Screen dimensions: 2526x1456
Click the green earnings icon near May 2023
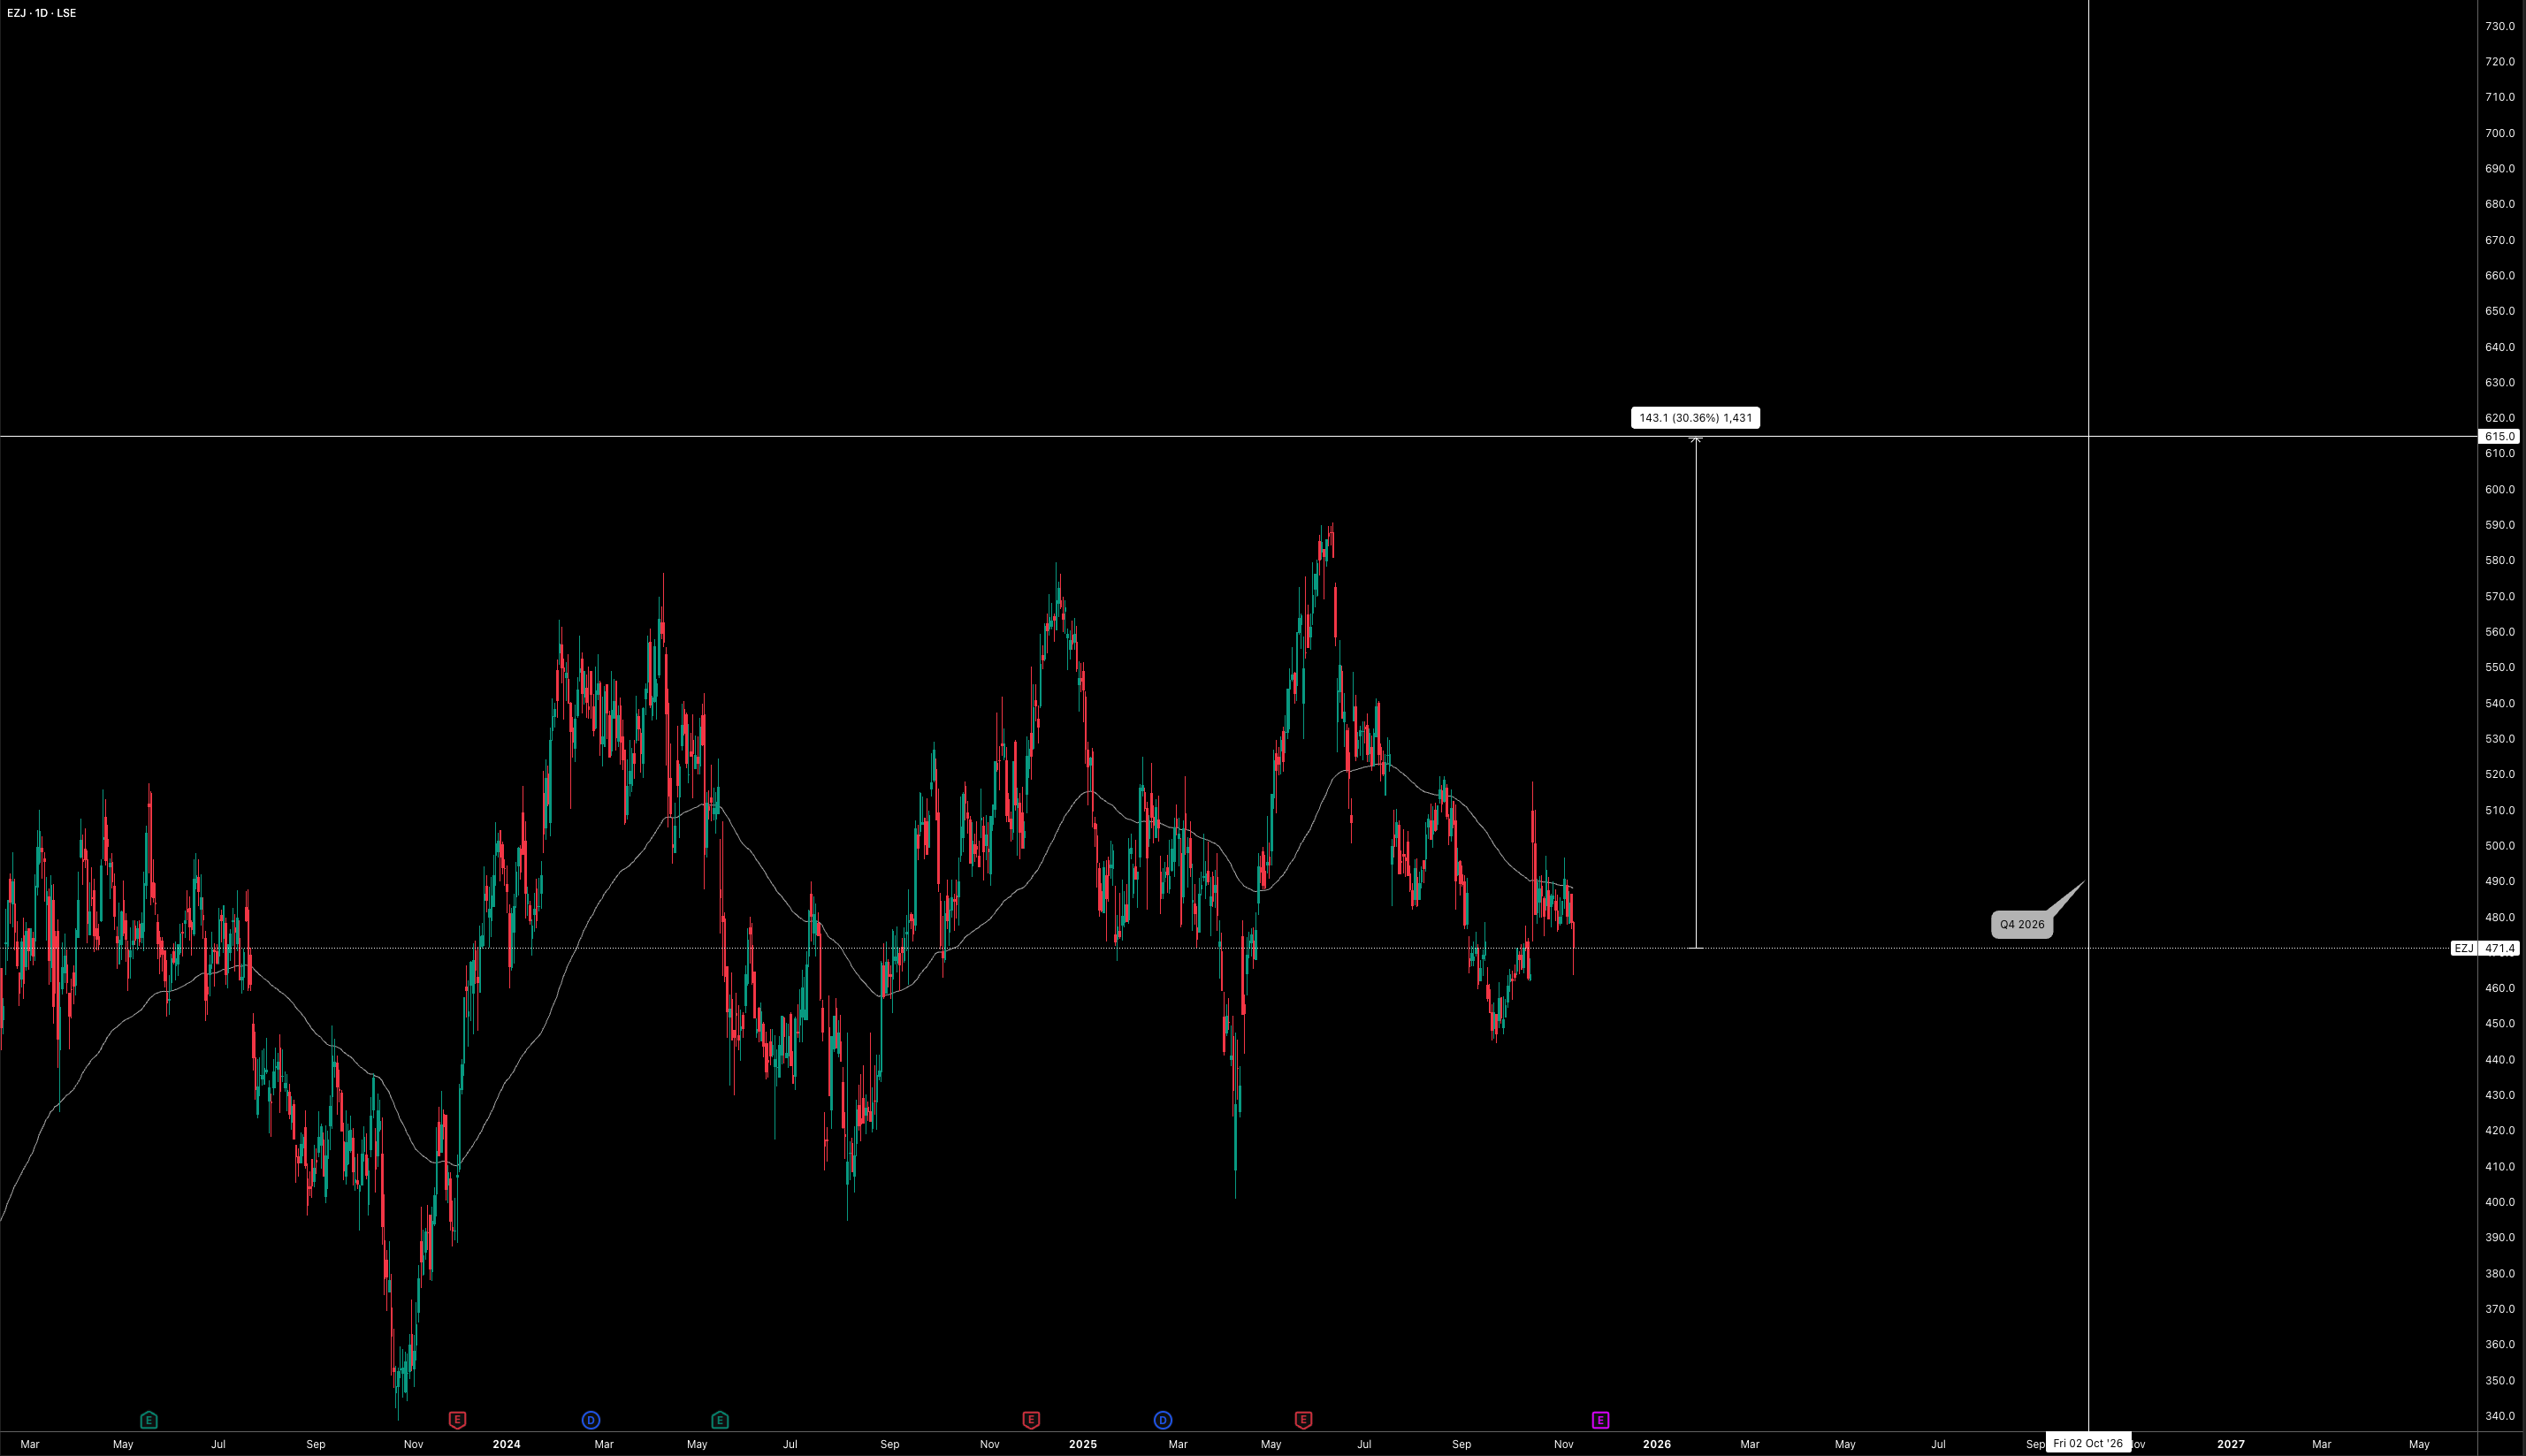pos(148,1419)
